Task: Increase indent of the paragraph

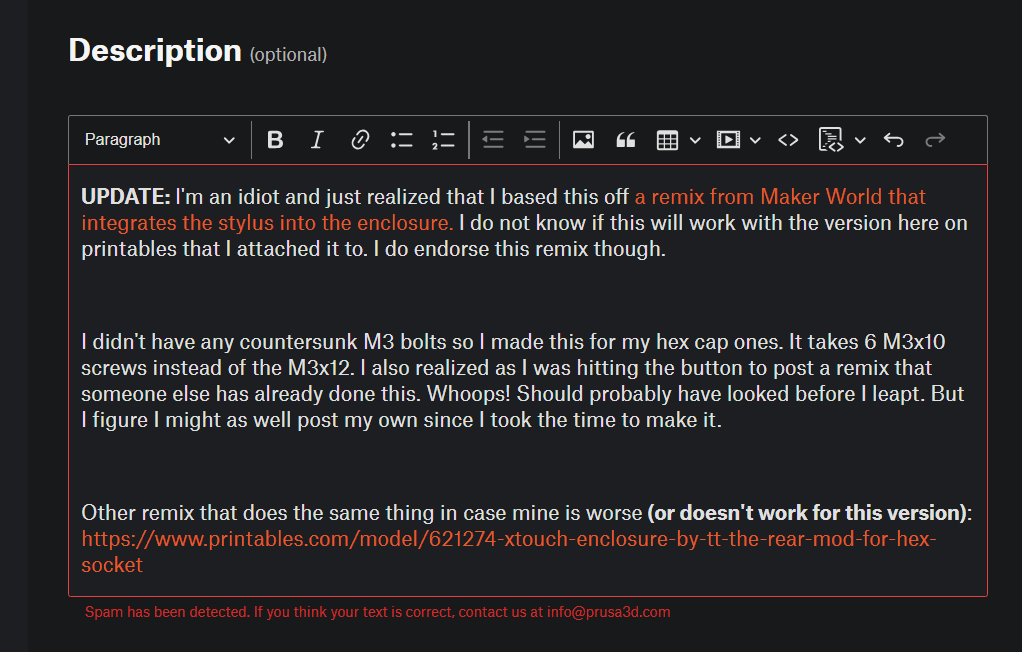Action: [x=534, y=140]
